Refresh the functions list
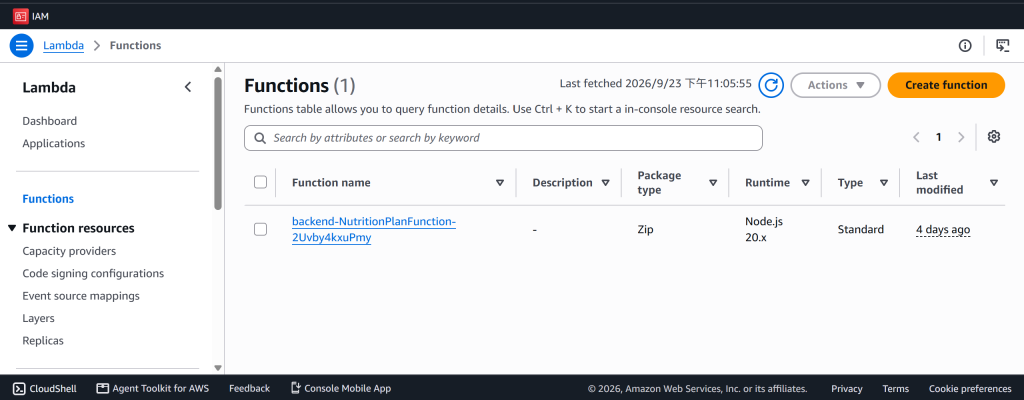This screenshot has height=400, width=1024. pos(771,85)
